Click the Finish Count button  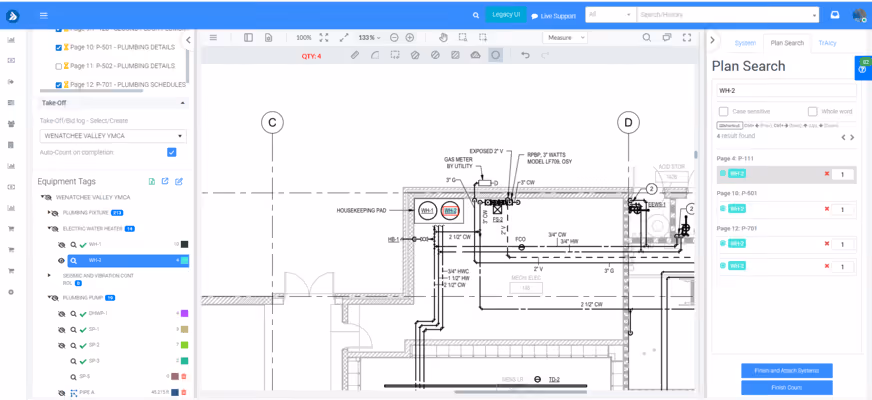point(786,387)
